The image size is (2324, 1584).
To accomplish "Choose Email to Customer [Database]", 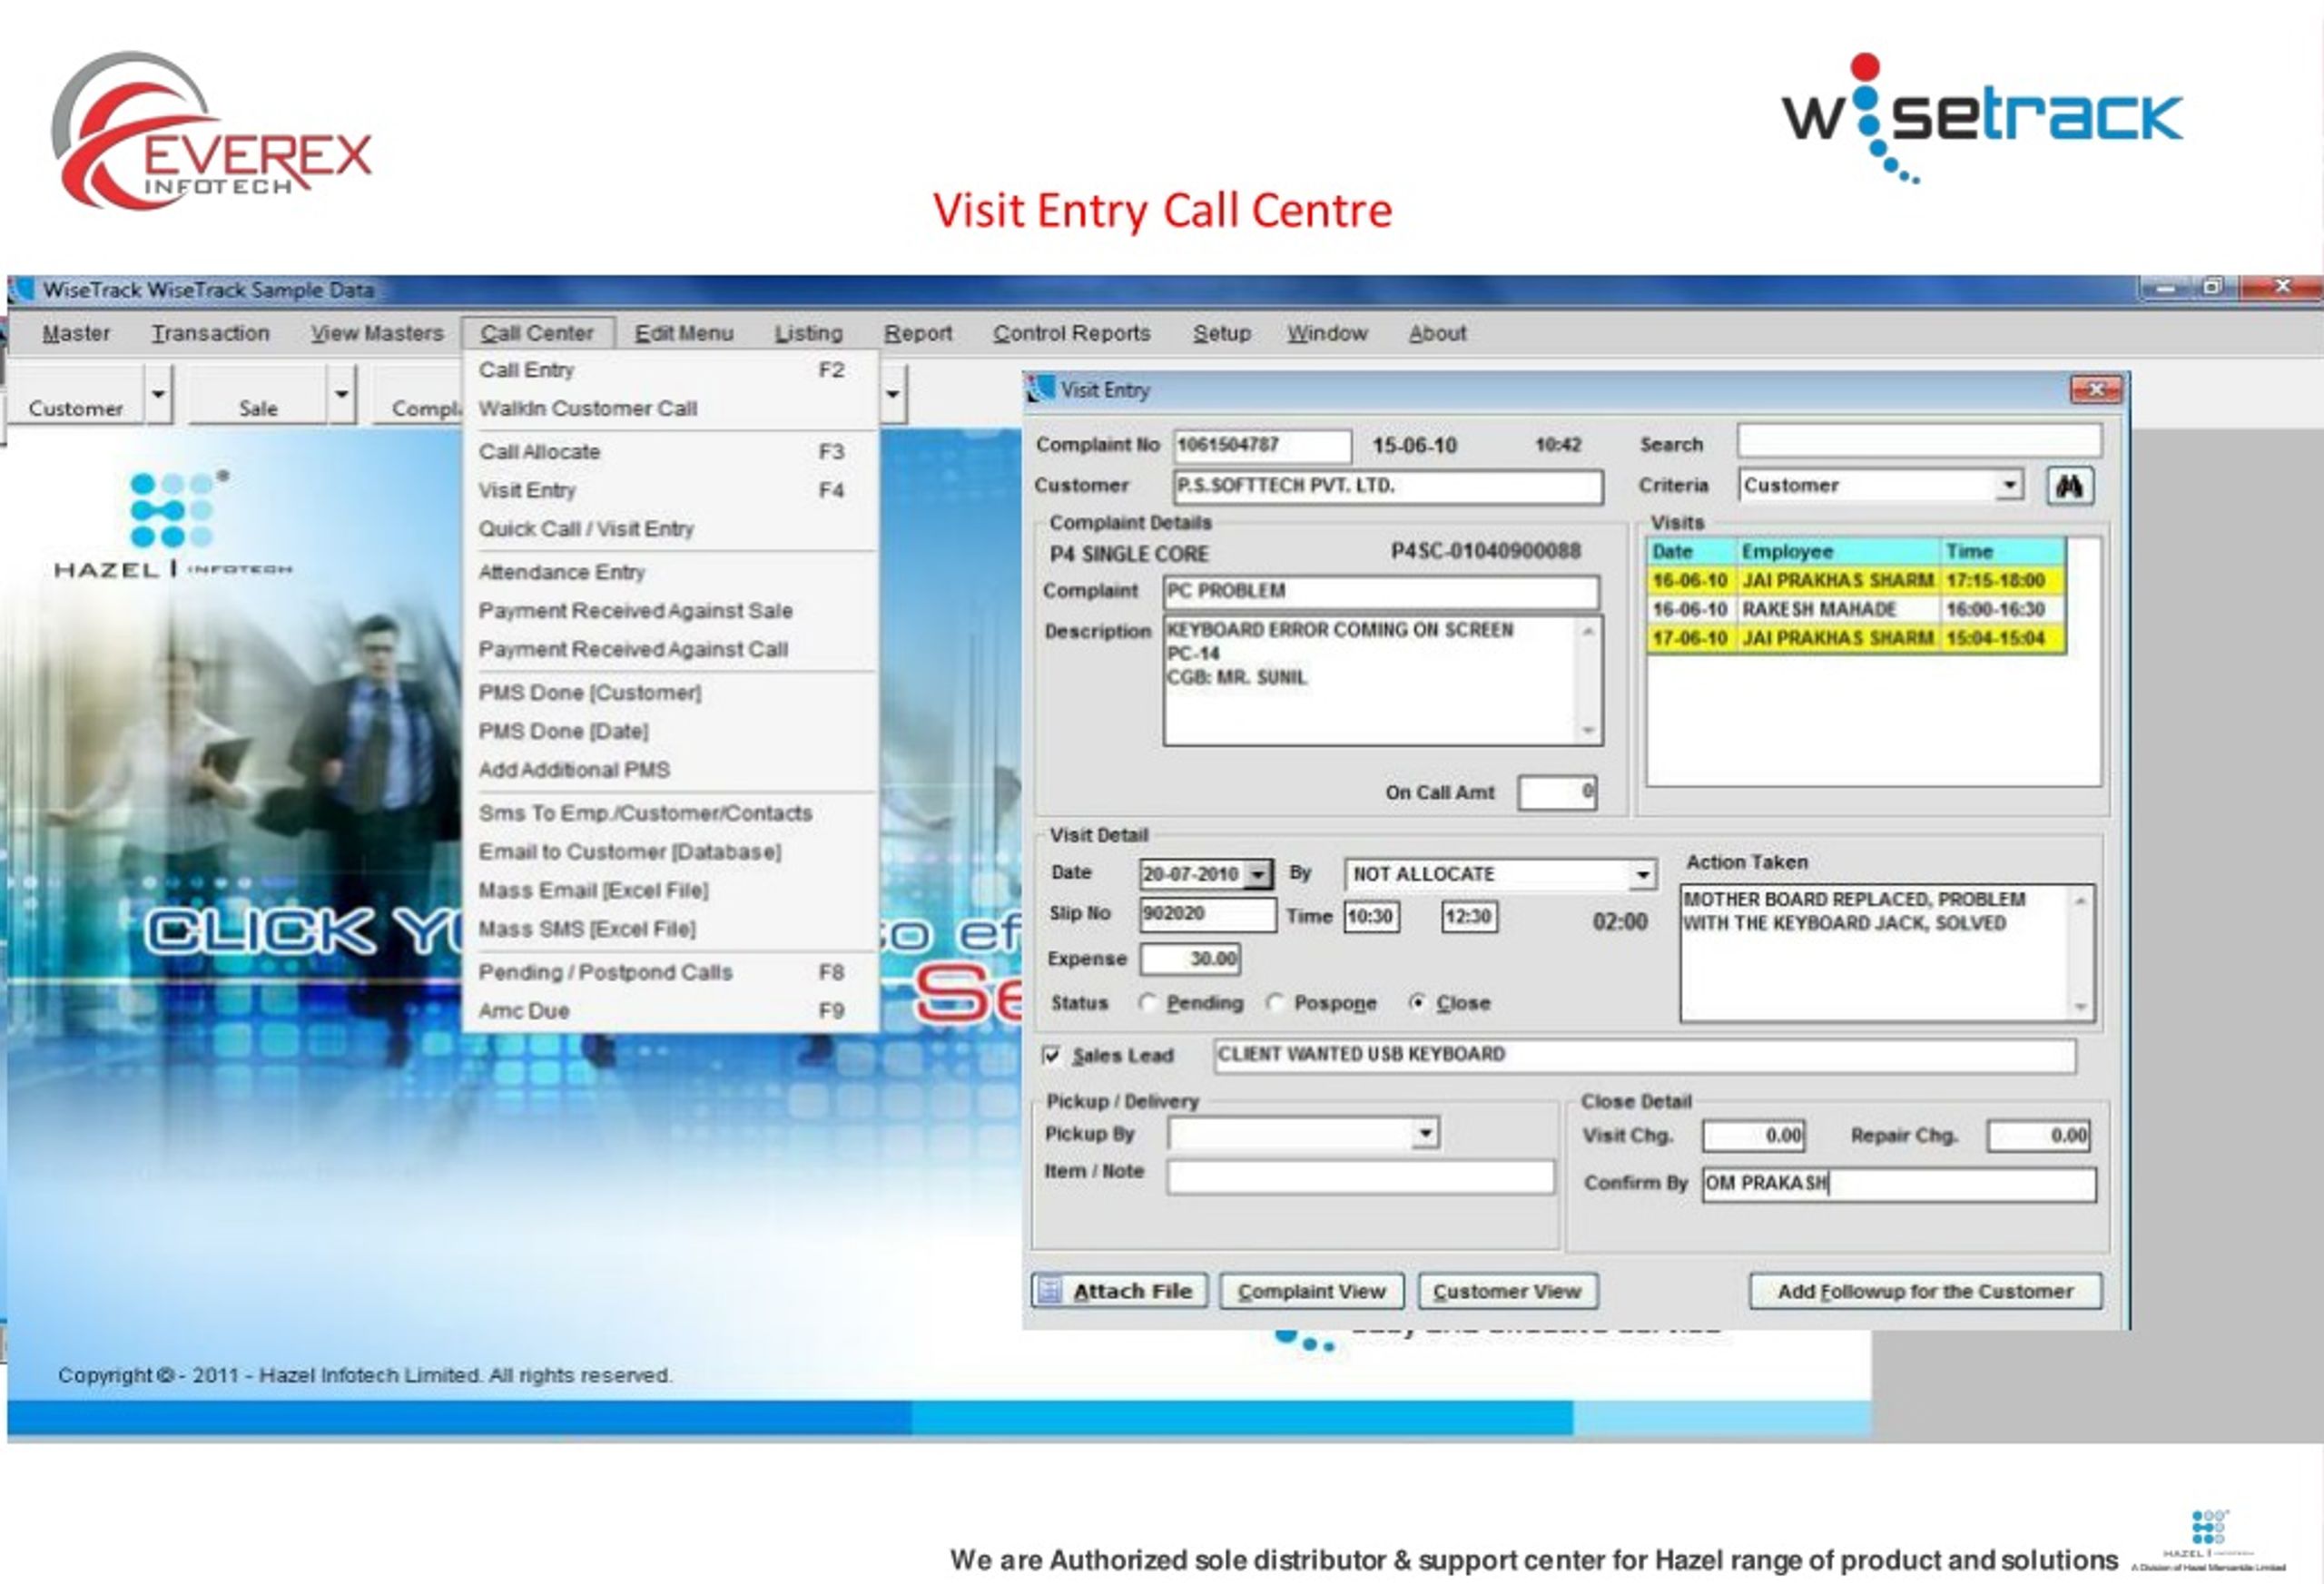I will [x=671, y=852].
